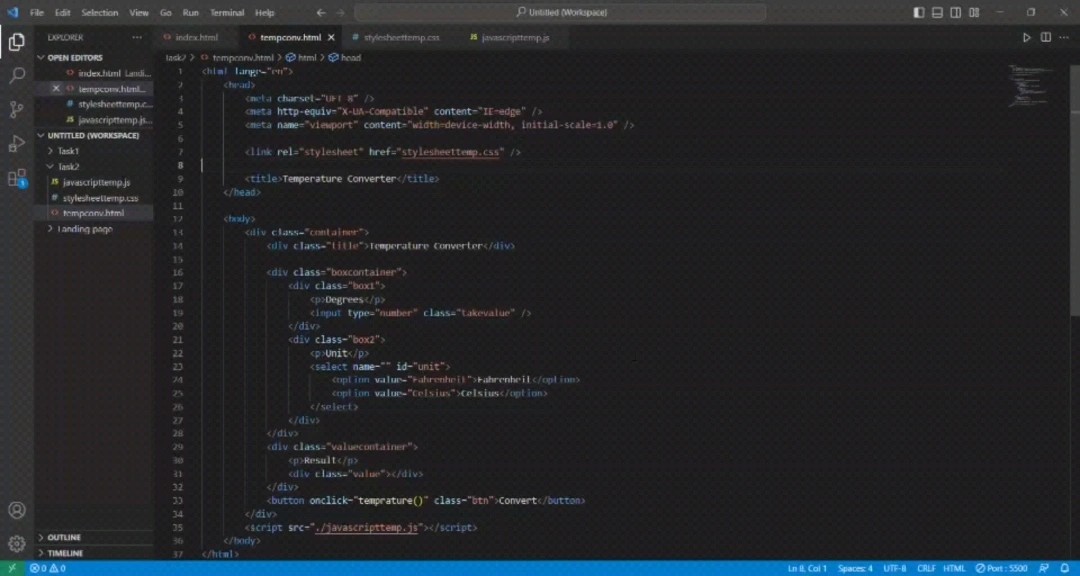This screenshot has width=1080, height=576.
Task: Open the Extensions view
Action: pyautogui.click(x=17, y=178)
